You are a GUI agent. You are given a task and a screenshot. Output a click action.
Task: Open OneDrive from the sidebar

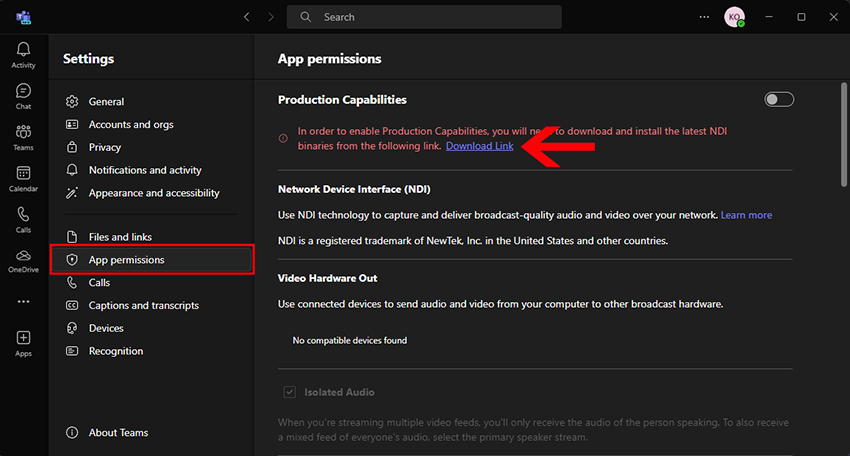tap(23, 260)
